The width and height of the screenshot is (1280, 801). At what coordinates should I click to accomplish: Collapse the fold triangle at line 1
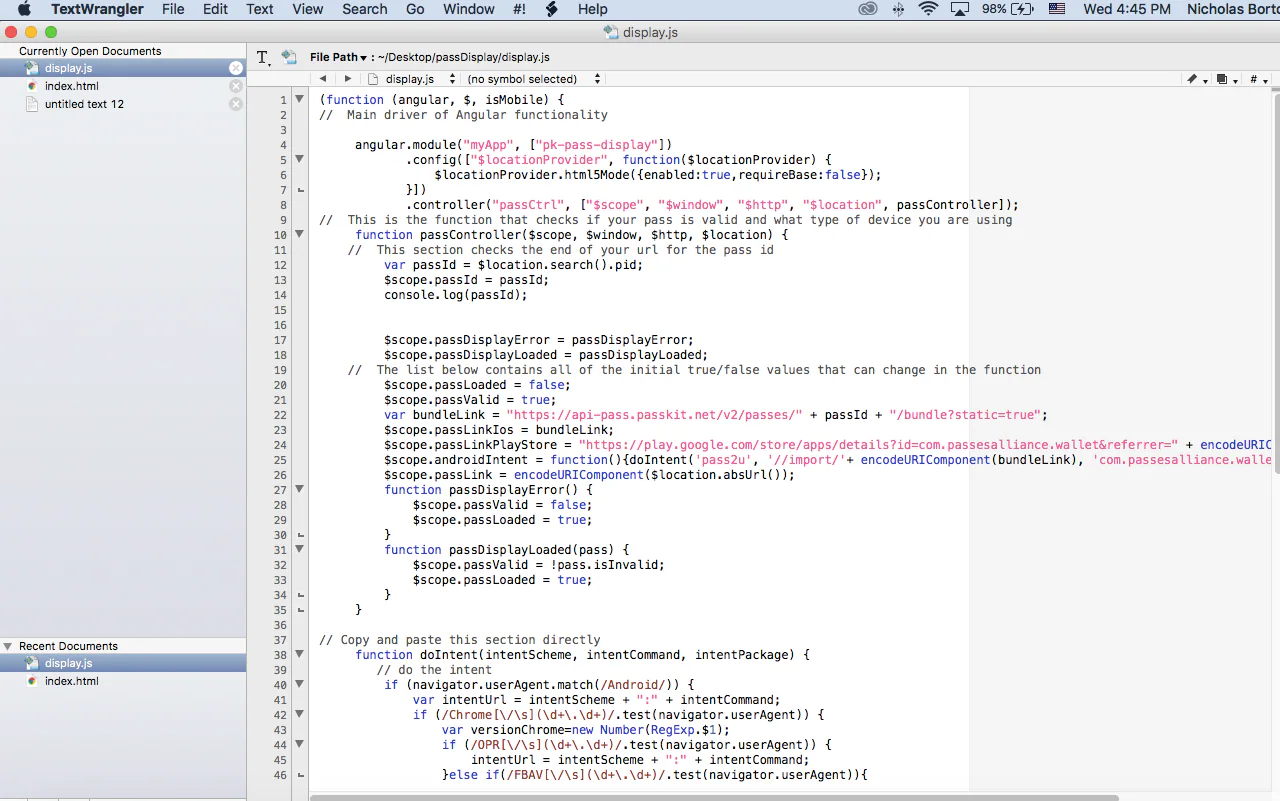click(298, 99)
